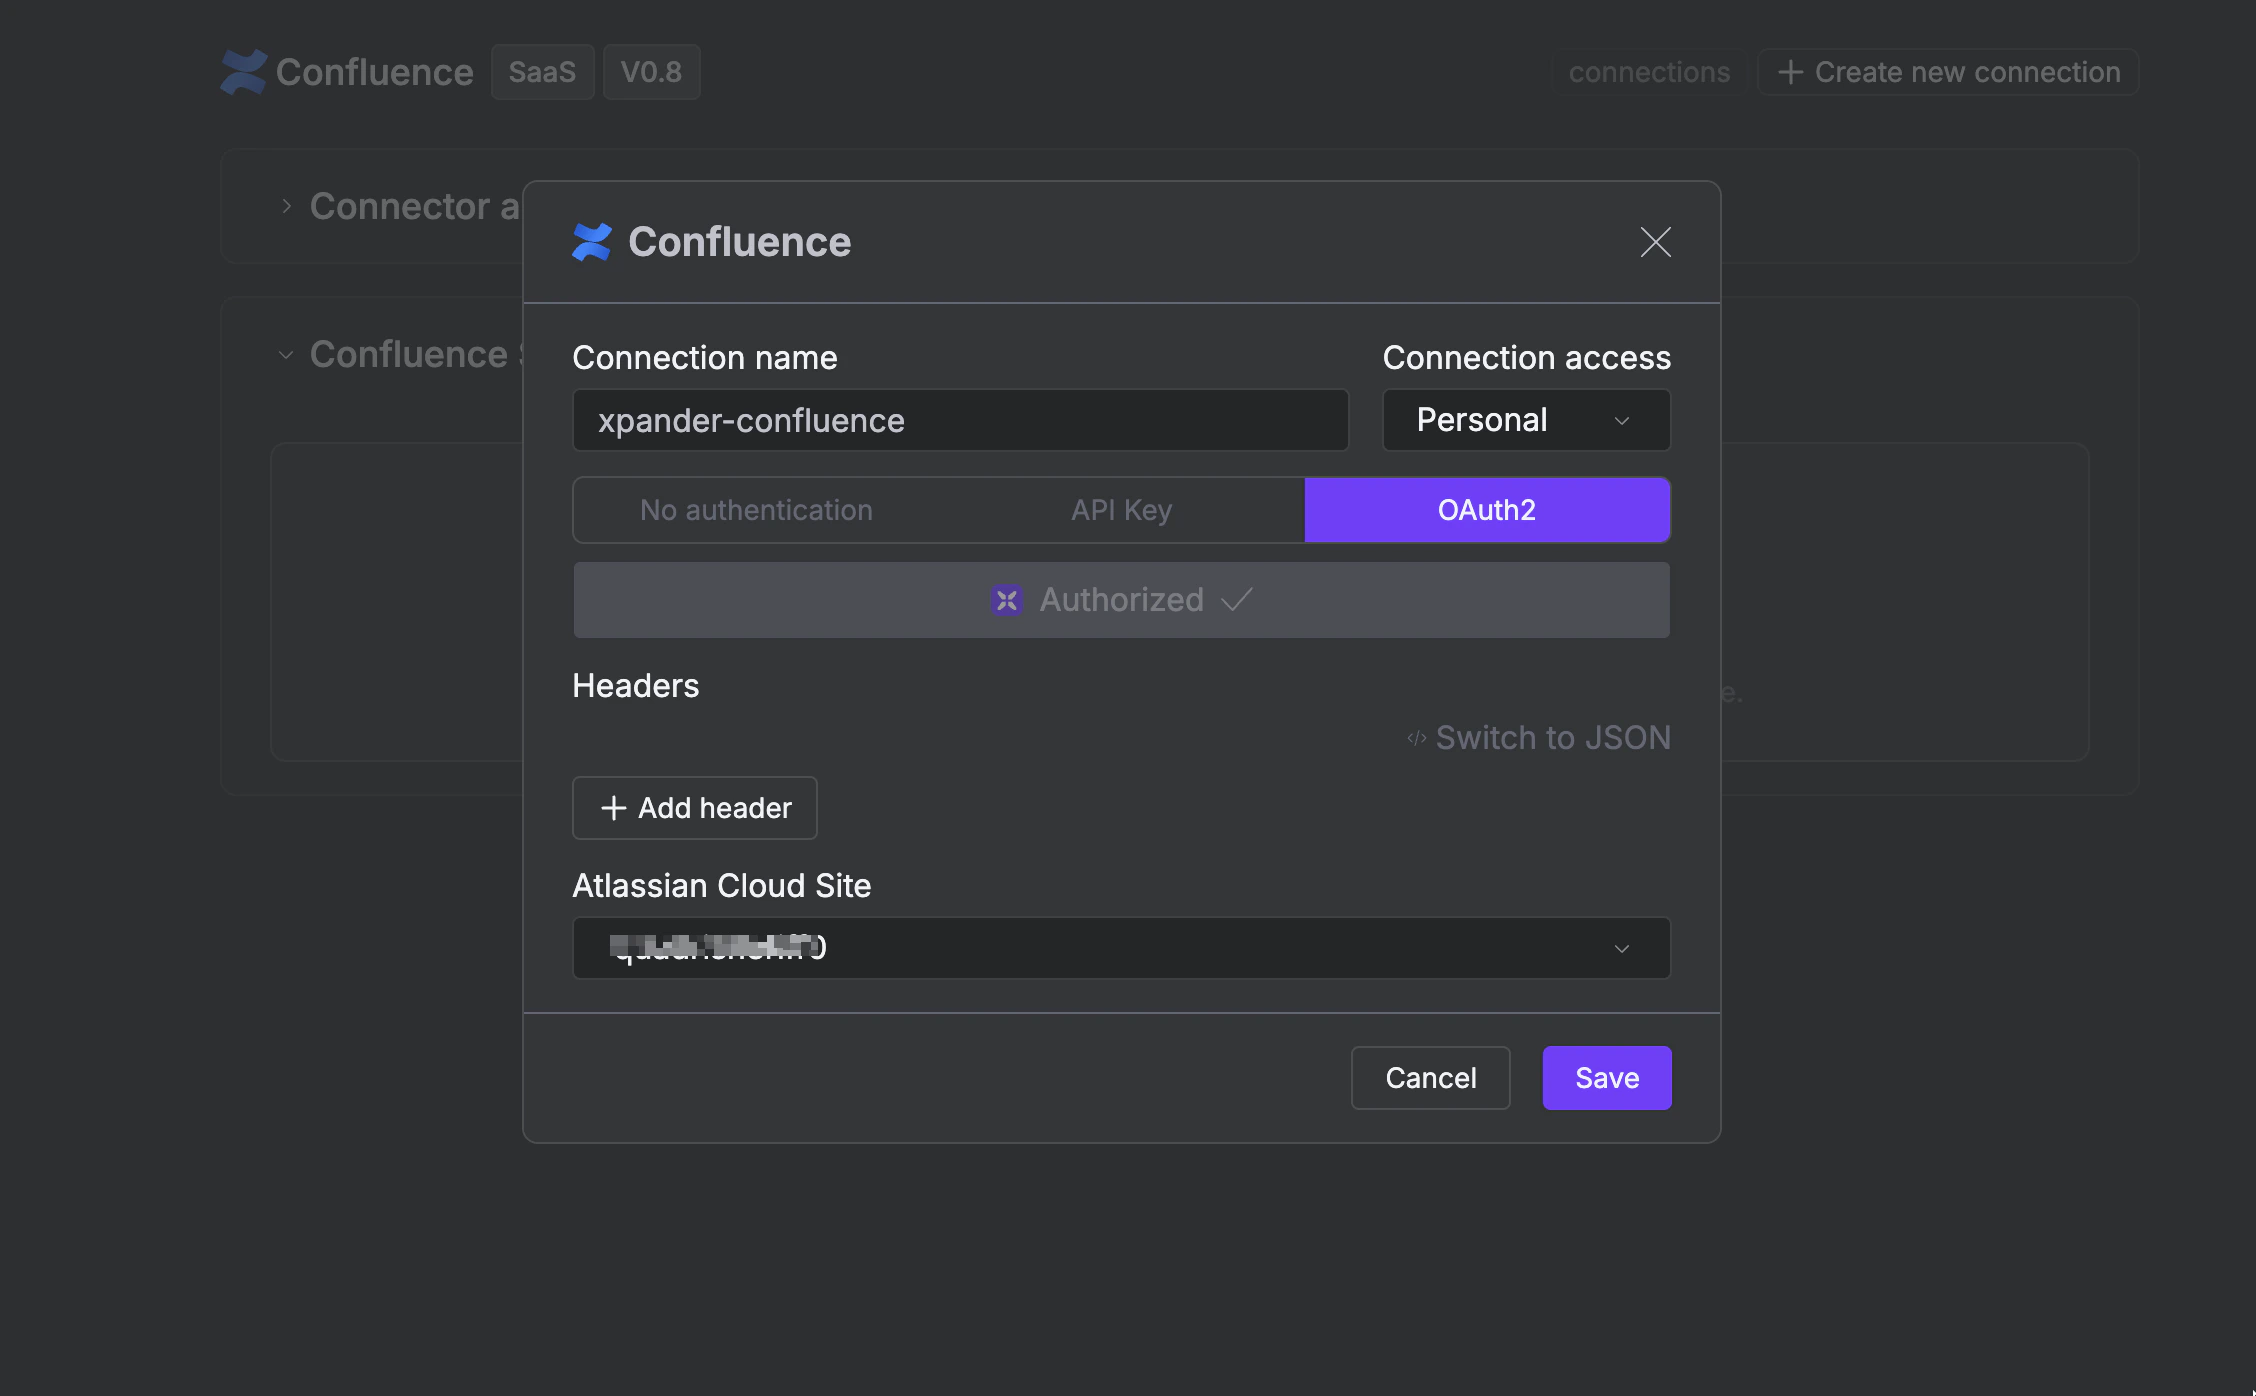The height and width of the screenshot is (1396, 2256).
Task: Switch to API Key authentication
Action: pos(1121,510)
